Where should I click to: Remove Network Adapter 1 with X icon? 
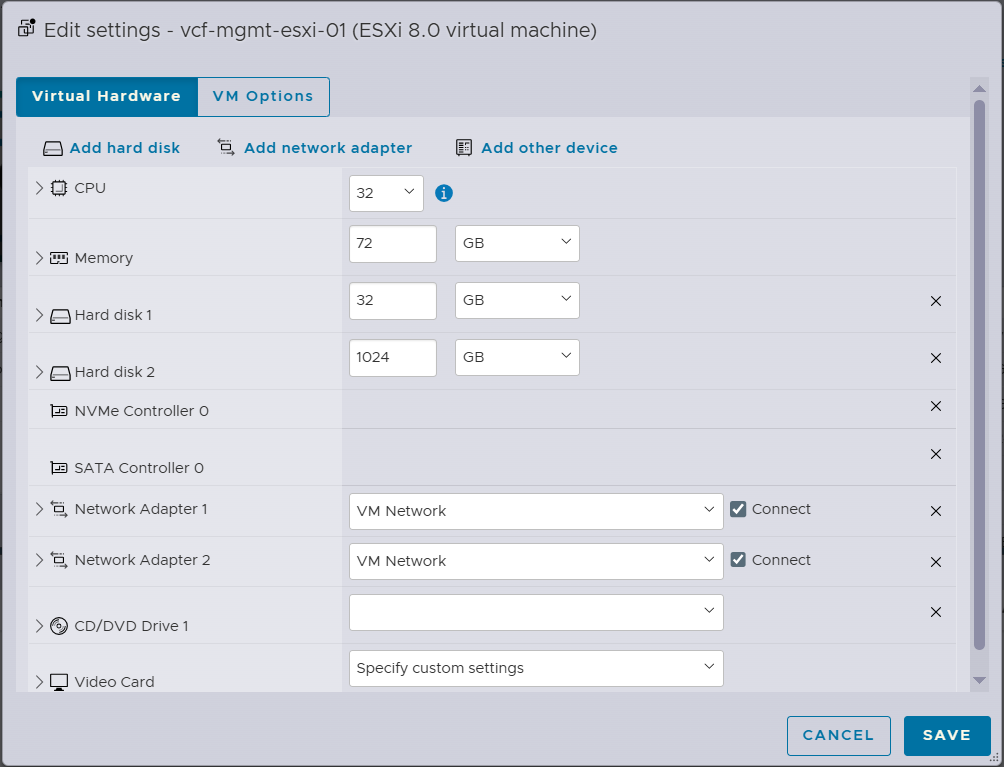[936, 511]
